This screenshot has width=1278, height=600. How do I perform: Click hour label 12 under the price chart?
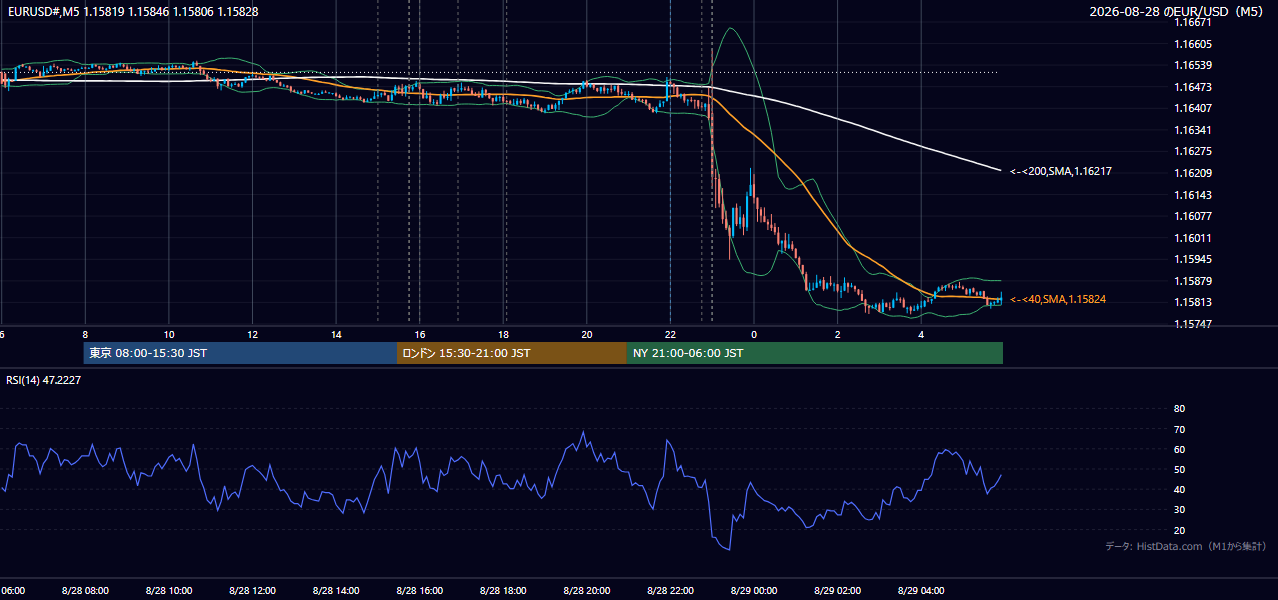coord(253,334)
